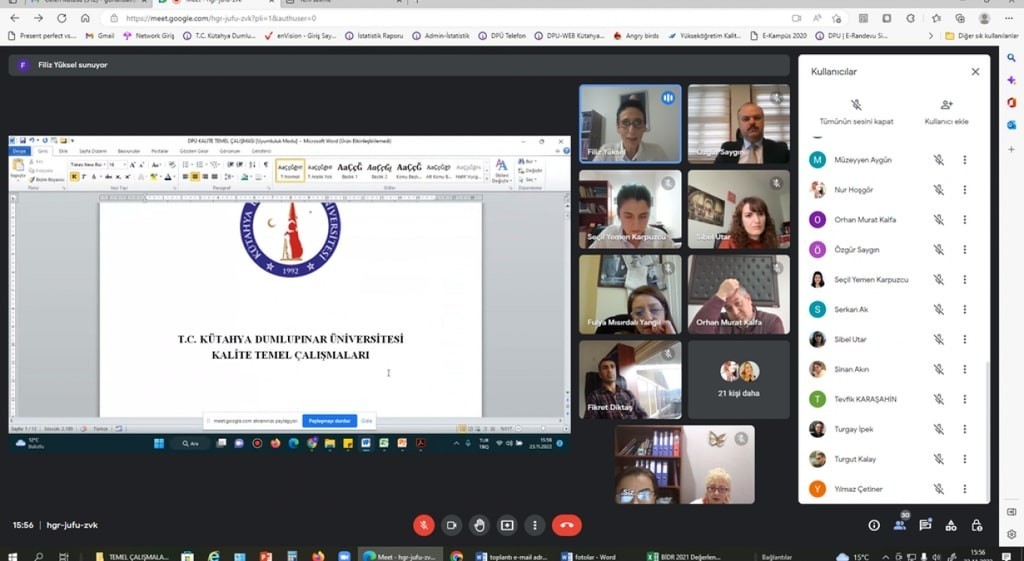Click the present screen icon

click(507, 525)
